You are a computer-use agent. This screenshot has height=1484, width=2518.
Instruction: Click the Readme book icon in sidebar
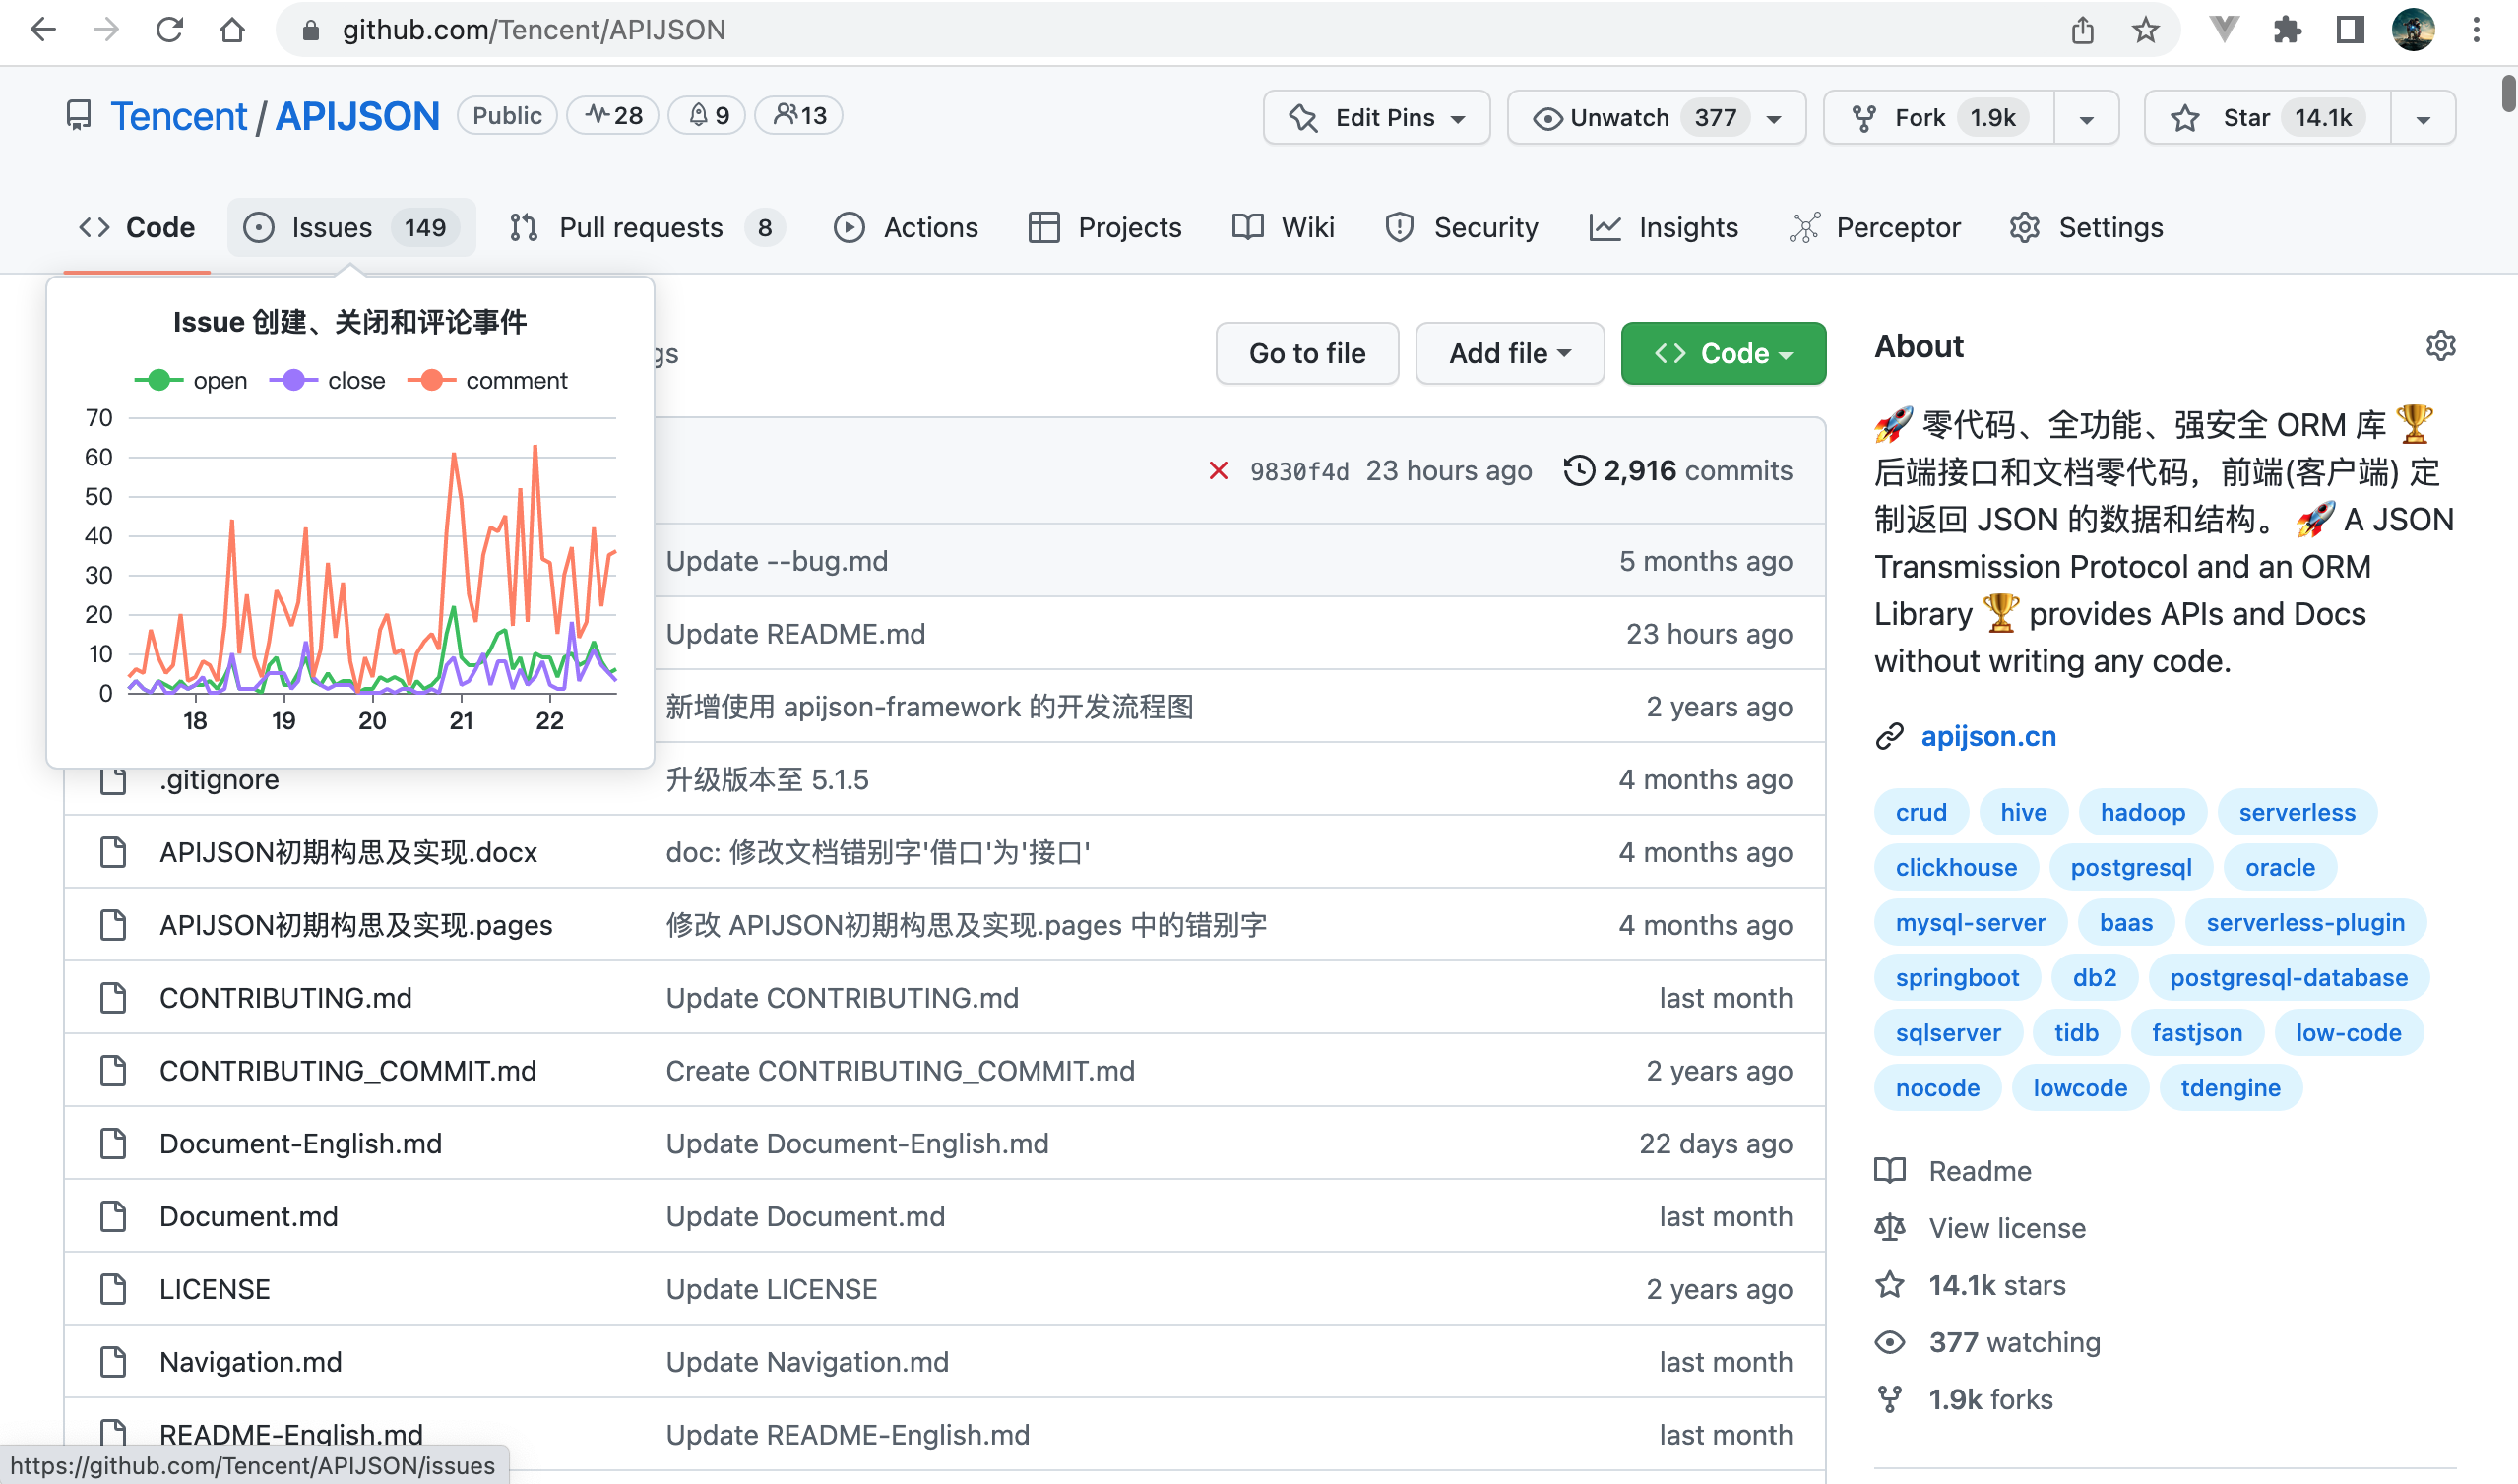(x=1891, y=1170)
